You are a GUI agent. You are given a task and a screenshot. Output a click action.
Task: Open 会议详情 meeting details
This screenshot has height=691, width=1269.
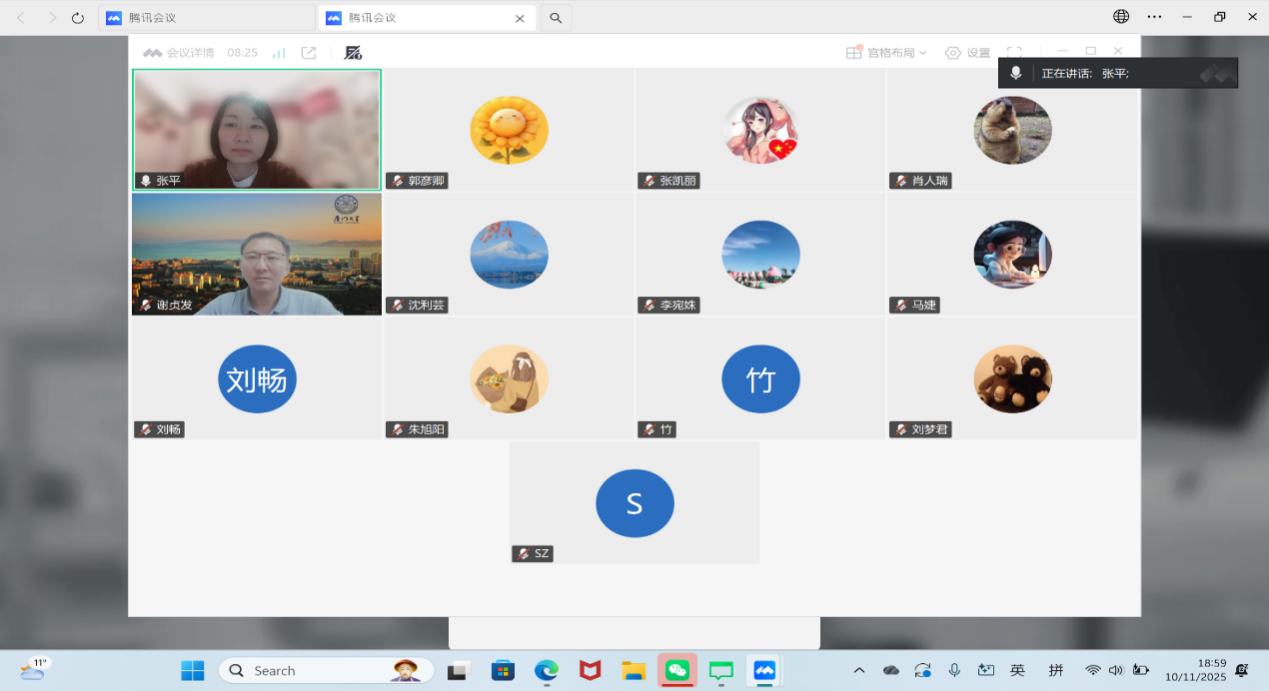pyautogui.click(x=180, y=53)
